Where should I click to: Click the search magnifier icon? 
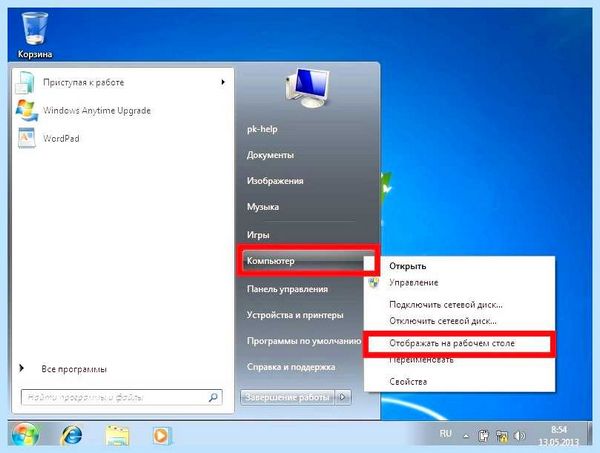pos(214,397)
